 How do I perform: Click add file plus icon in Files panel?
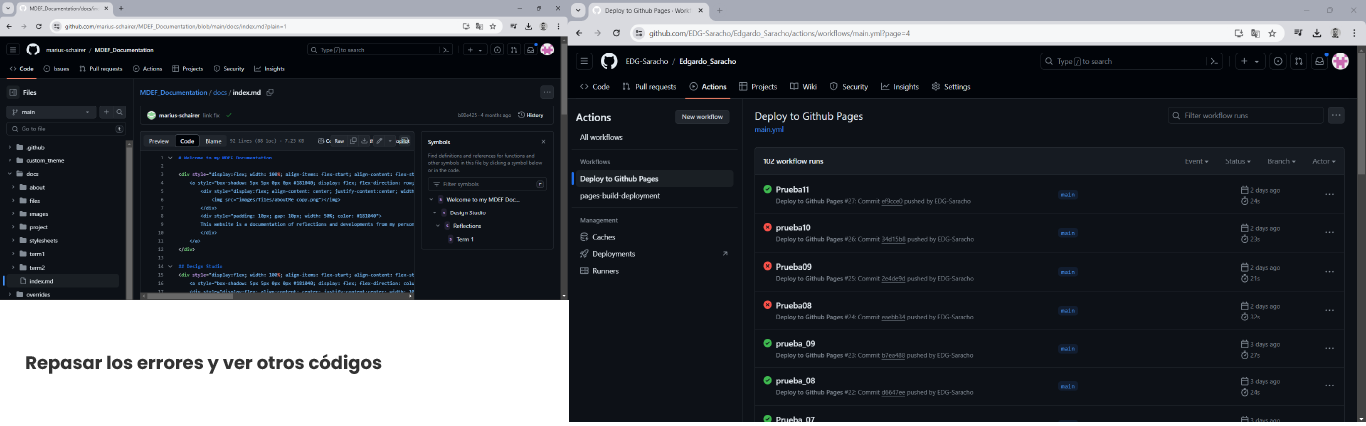point(106,112)
